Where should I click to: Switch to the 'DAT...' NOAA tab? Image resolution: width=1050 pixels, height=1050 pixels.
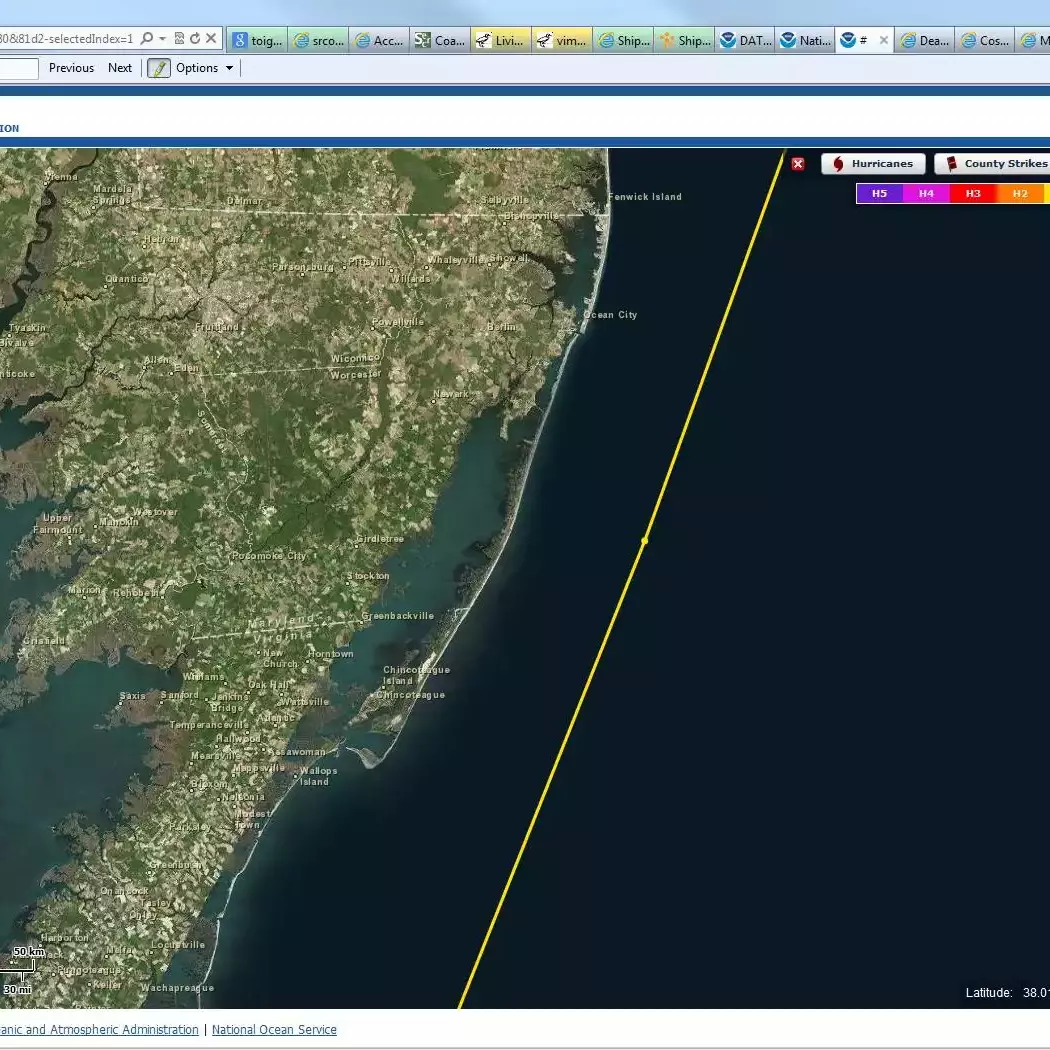(x=745, y=41)
